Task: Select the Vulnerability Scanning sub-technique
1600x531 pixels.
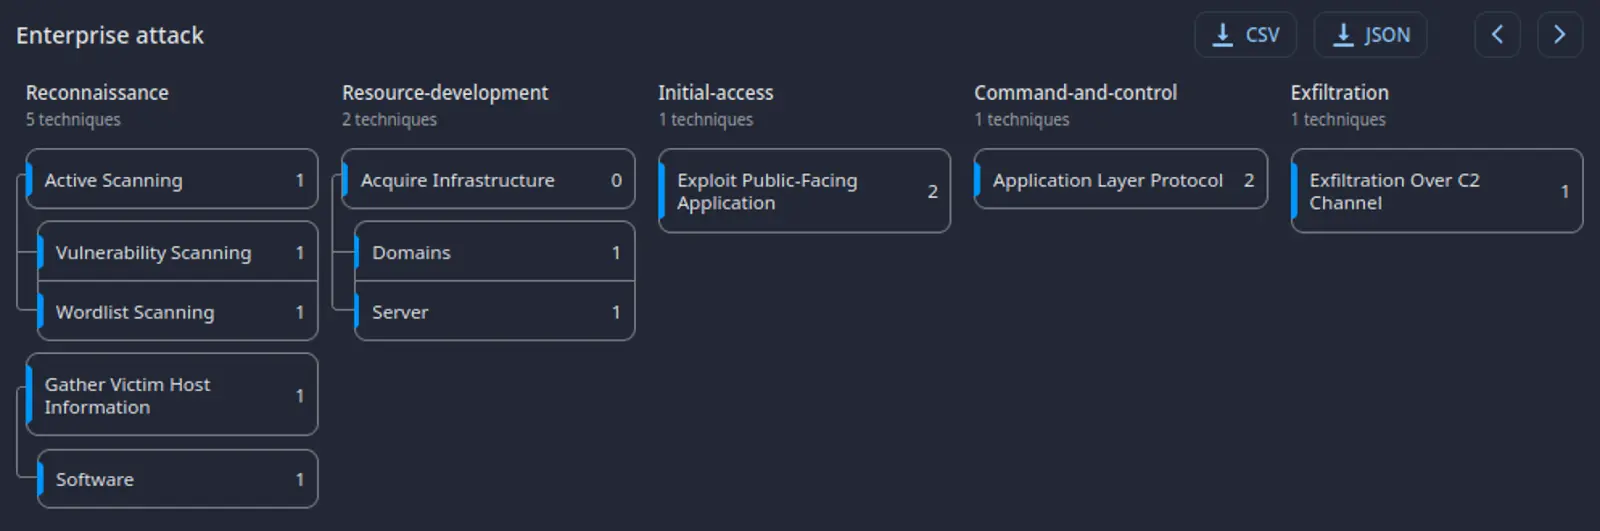Action: [177, 253]
